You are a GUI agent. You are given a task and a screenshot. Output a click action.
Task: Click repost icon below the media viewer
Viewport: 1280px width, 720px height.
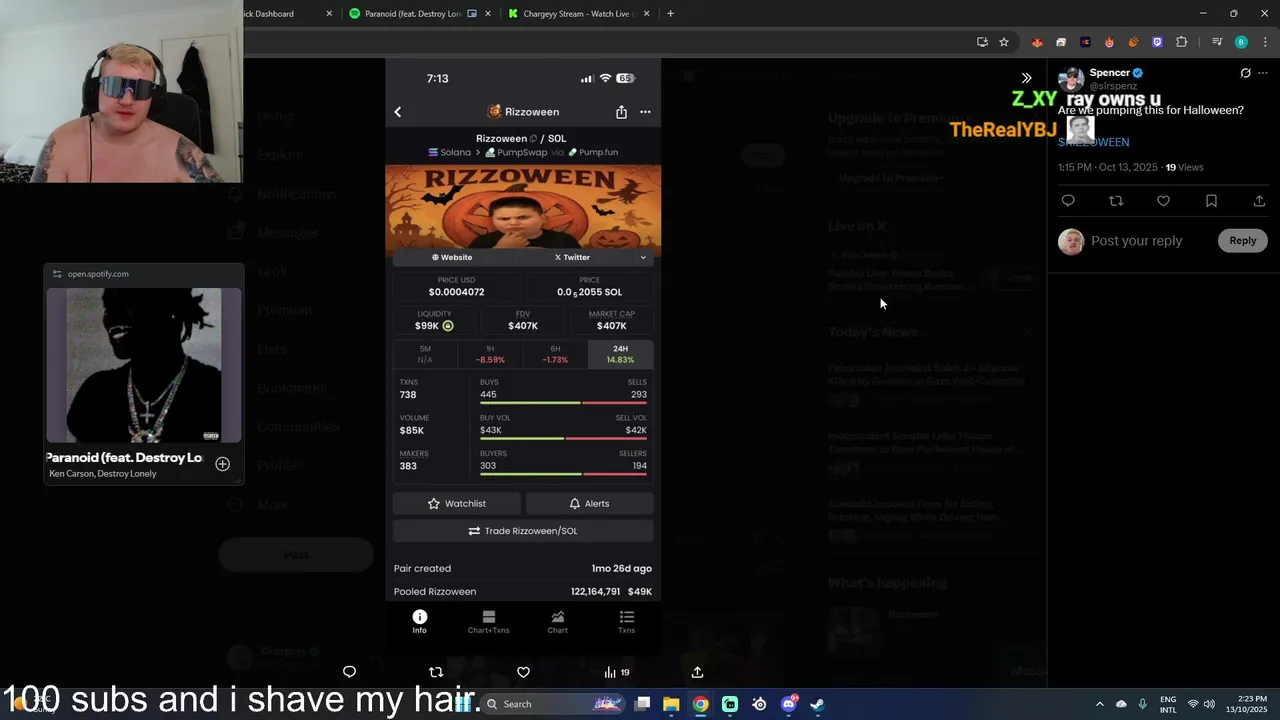[435, 672]
